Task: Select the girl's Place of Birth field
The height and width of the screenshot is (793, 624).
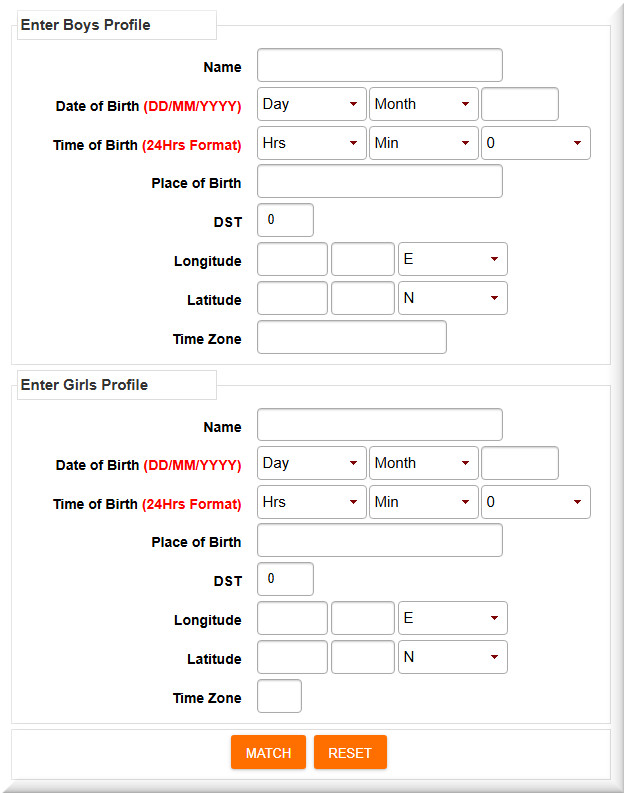Action: 379,541
